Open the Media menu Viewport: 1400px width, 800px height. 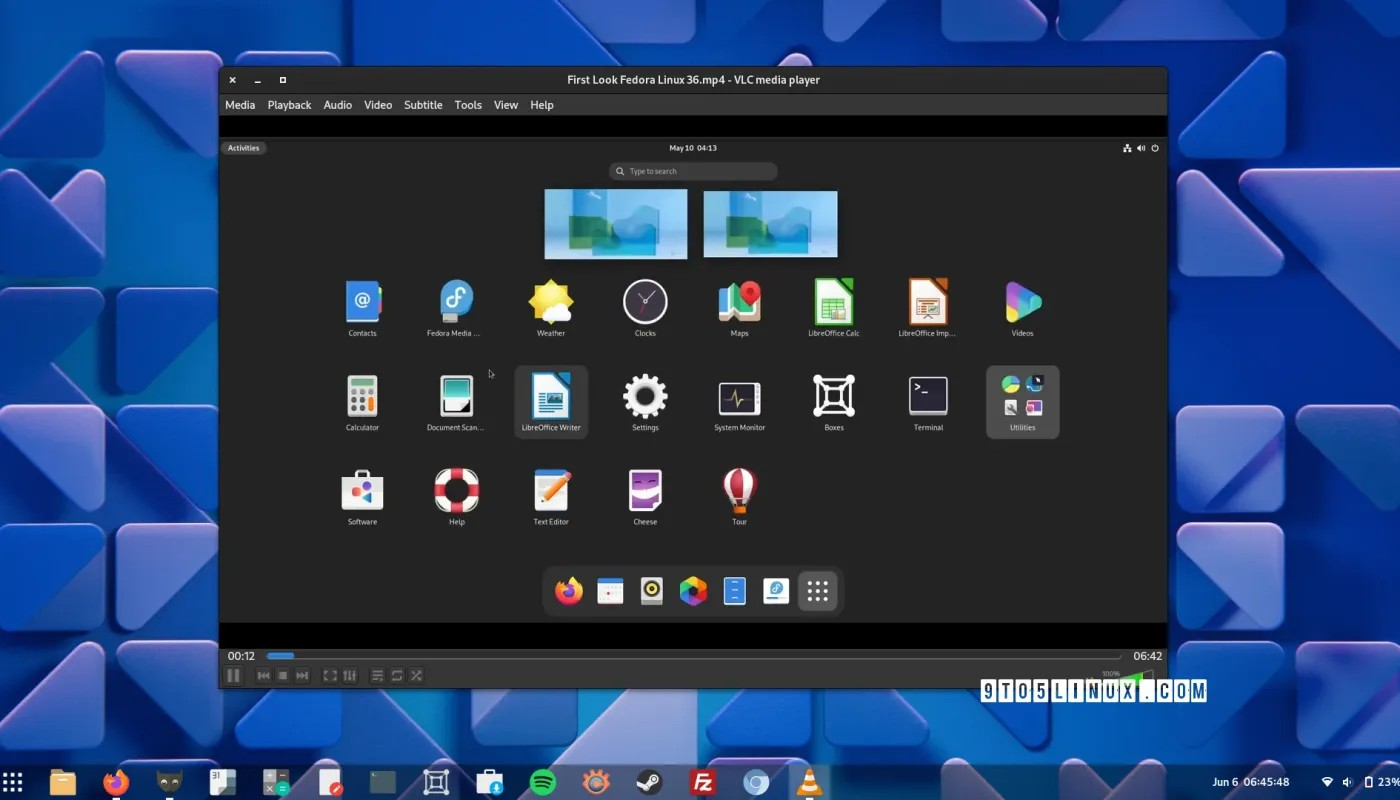[240, 105]
